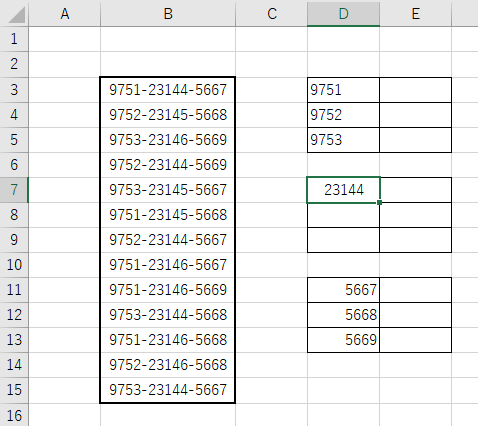Select column B header
Image resolution: width=478 pixels, height=426 pixels.
click(x=168, y=14)
